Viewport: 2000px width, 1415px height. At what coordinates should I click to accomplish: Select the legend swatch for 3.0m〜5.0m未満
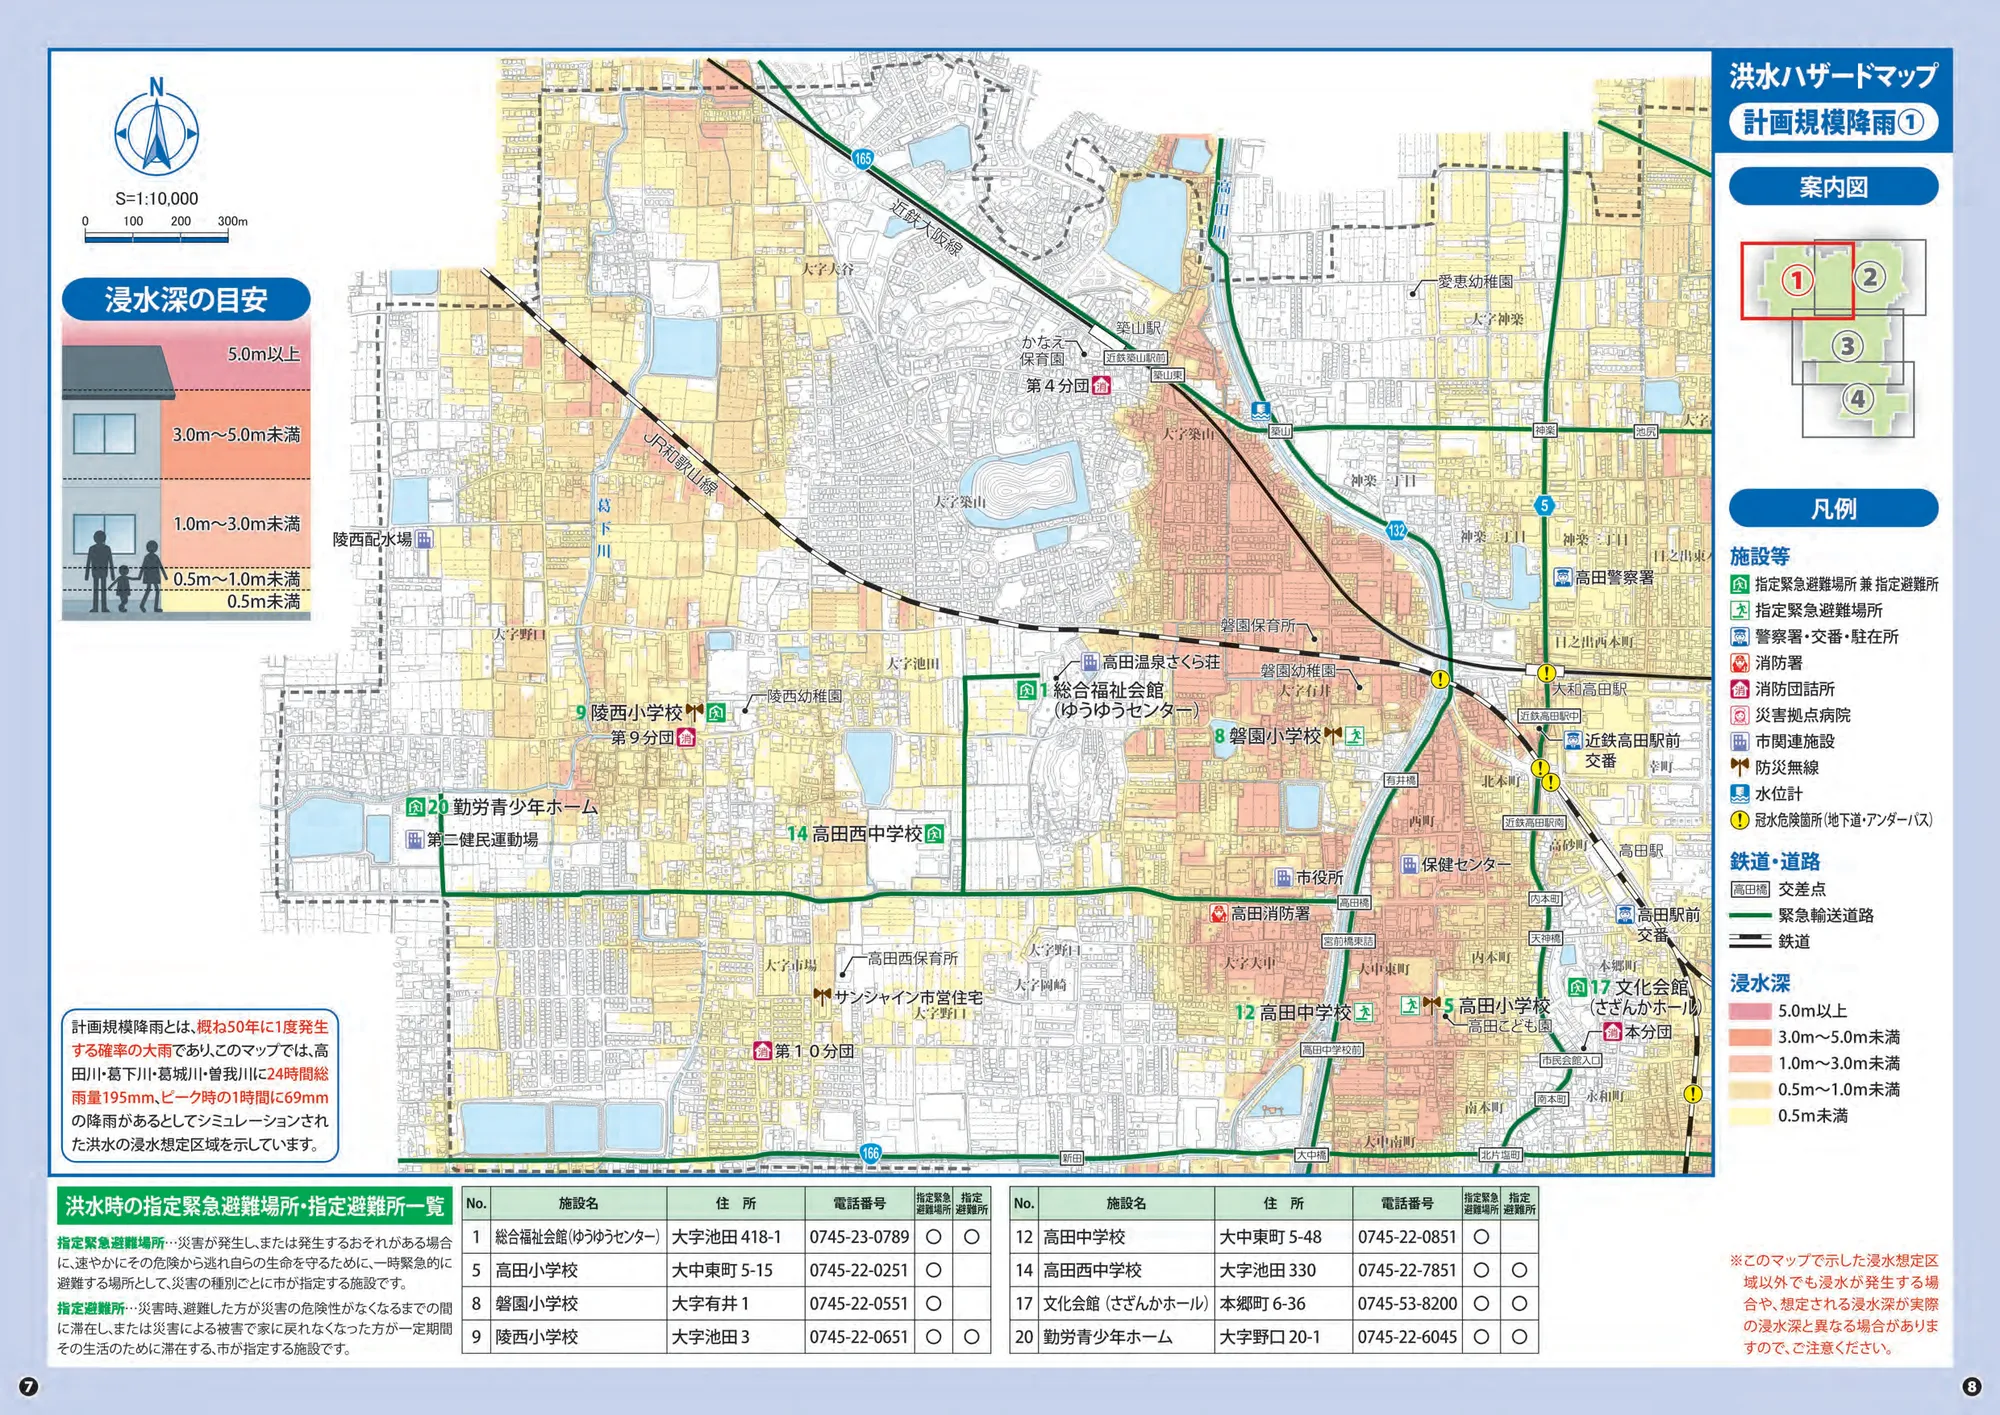[1750, 1037]
